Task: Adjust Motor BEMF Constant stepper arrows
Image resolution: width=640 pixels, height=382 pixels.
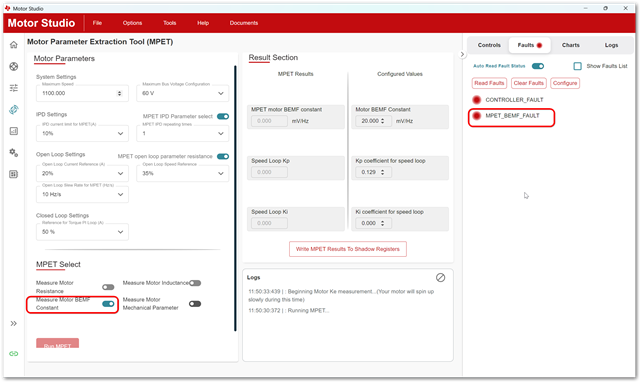Action: [x=382, y=121]
